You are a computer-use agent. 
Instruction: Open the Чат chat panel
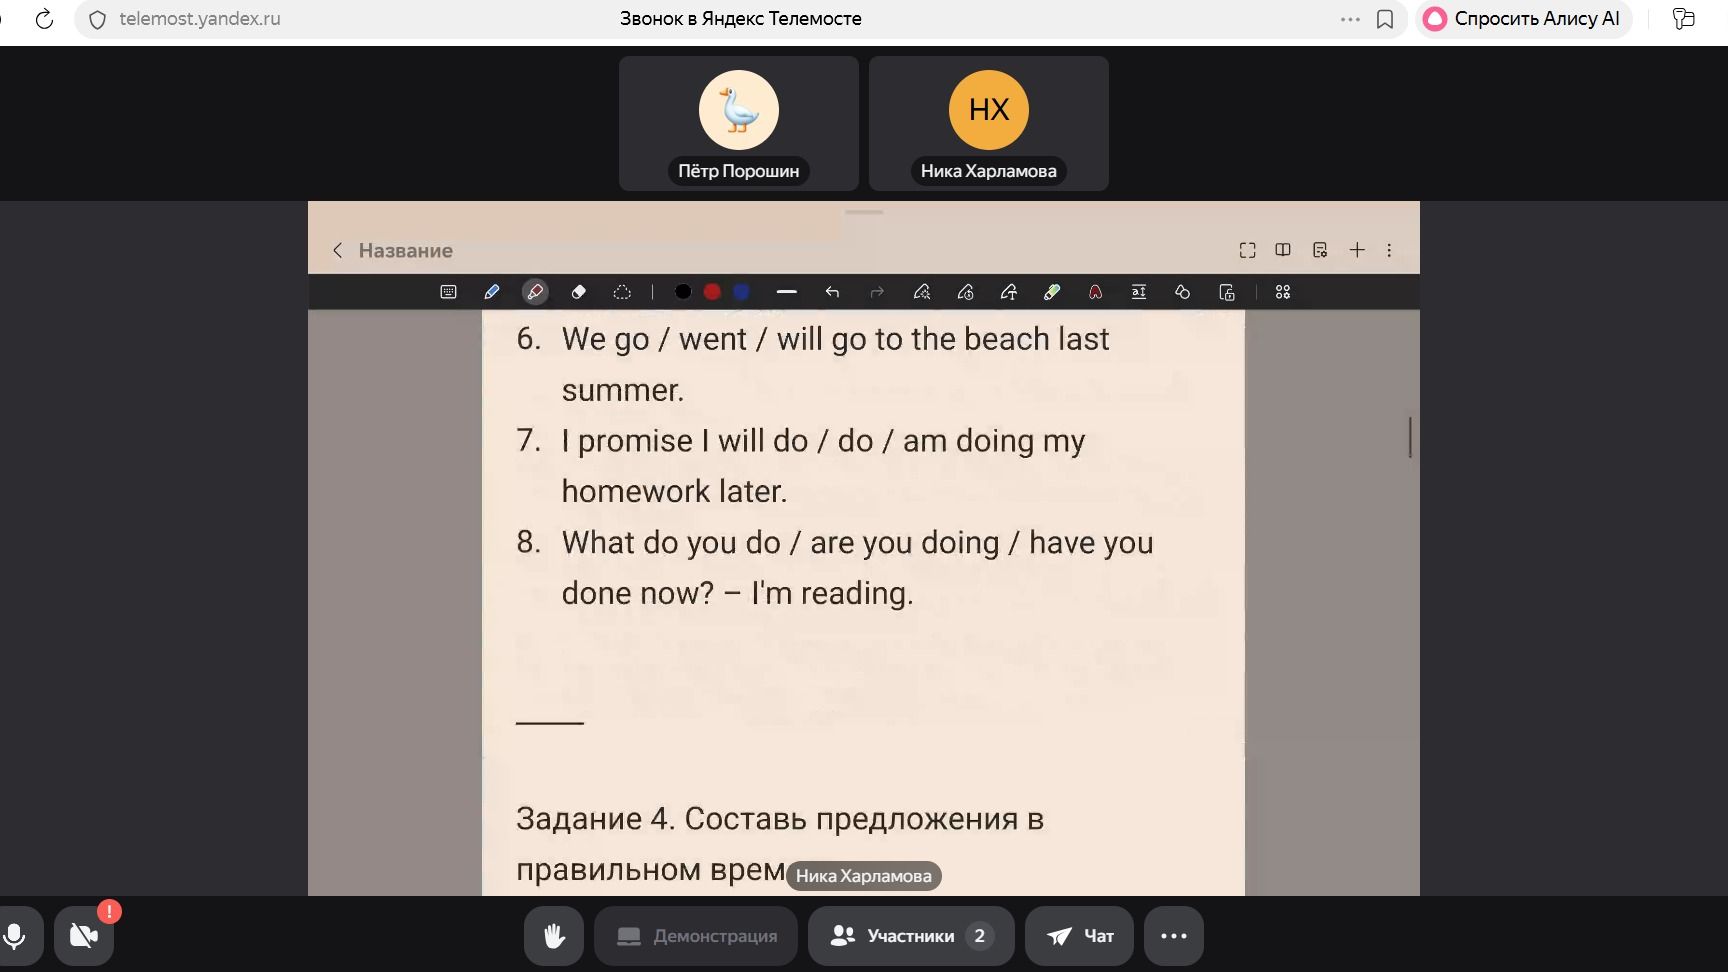click(1079, 936)
